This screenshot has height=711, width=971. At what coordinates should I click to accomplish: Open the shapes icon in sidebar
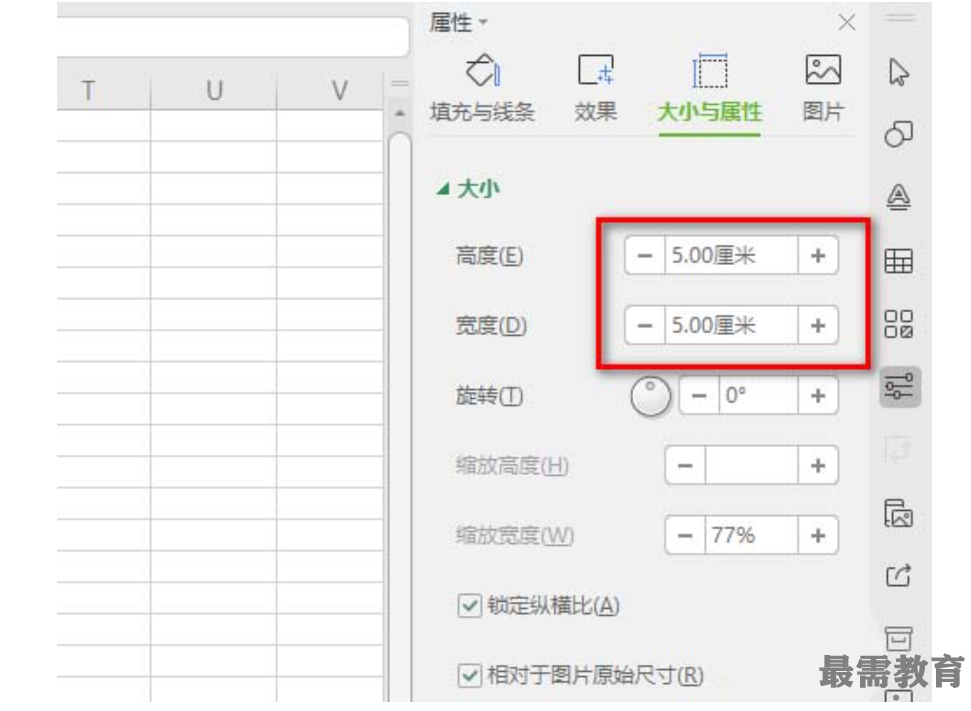[899, 134]
